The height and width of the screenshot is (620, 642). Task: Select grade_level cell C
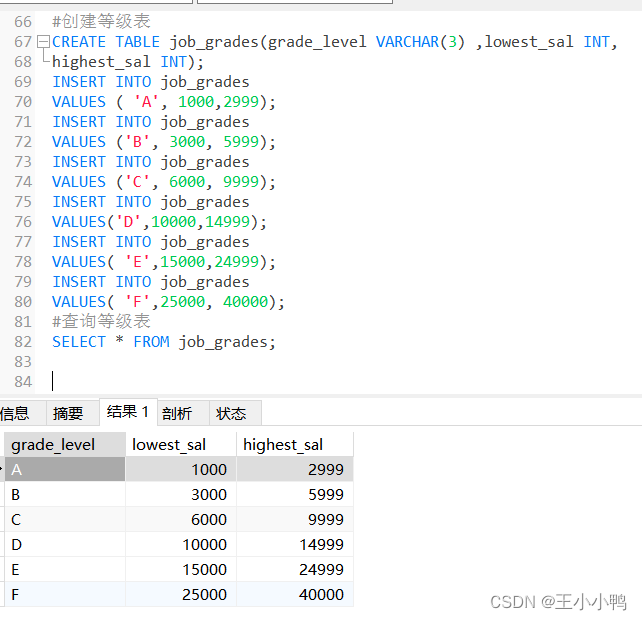coord(65,519)
